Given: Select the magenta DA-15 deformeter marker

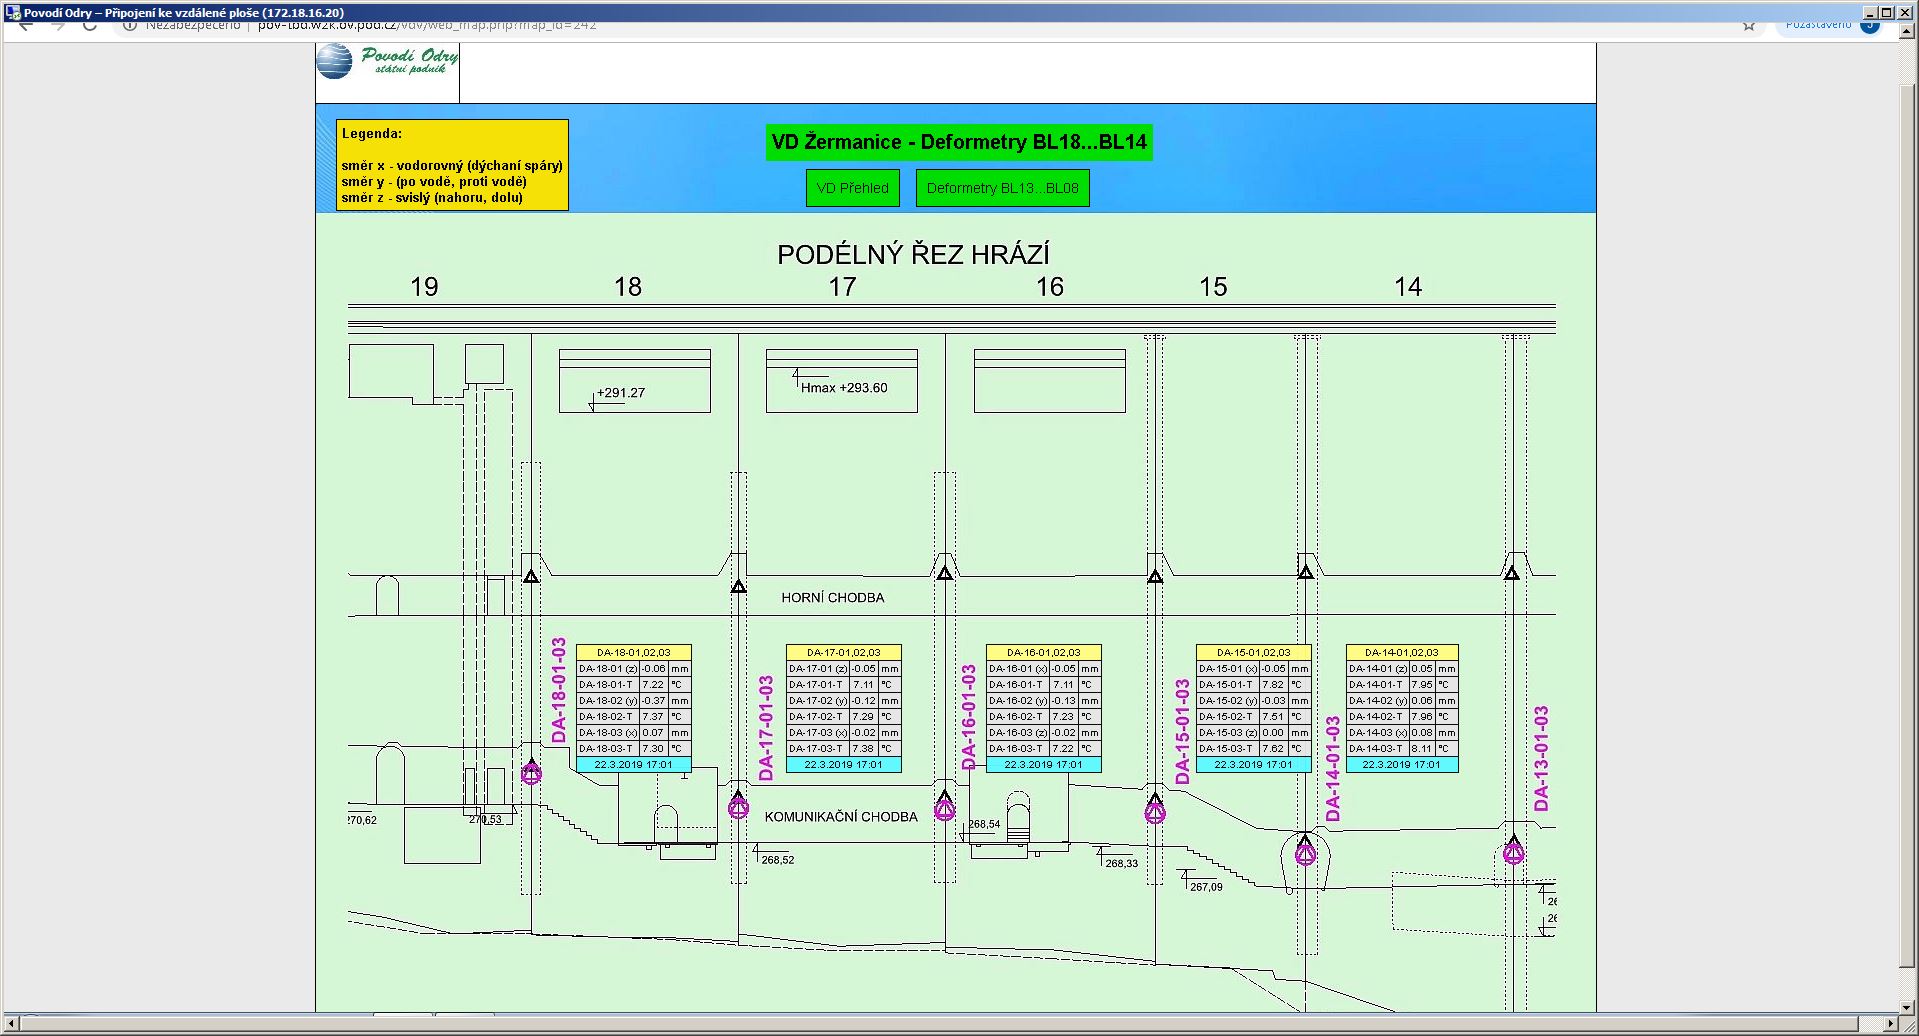Looking at the screenshot, I should pyautogui.click(x=1155, y=811).
